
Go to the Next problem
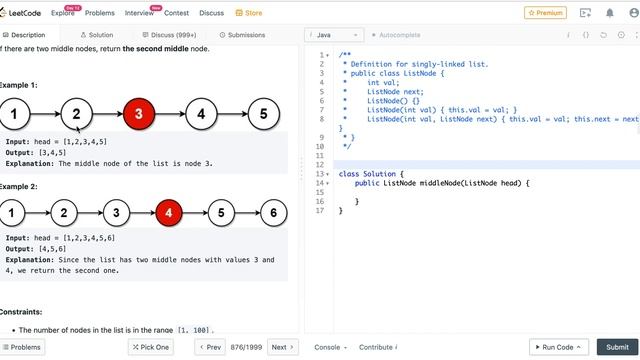pos(282,347)
